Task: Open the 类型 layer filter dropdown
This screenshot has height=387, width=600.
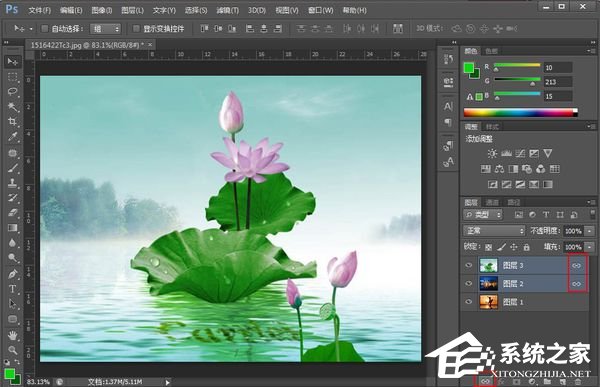Action: 483,215
